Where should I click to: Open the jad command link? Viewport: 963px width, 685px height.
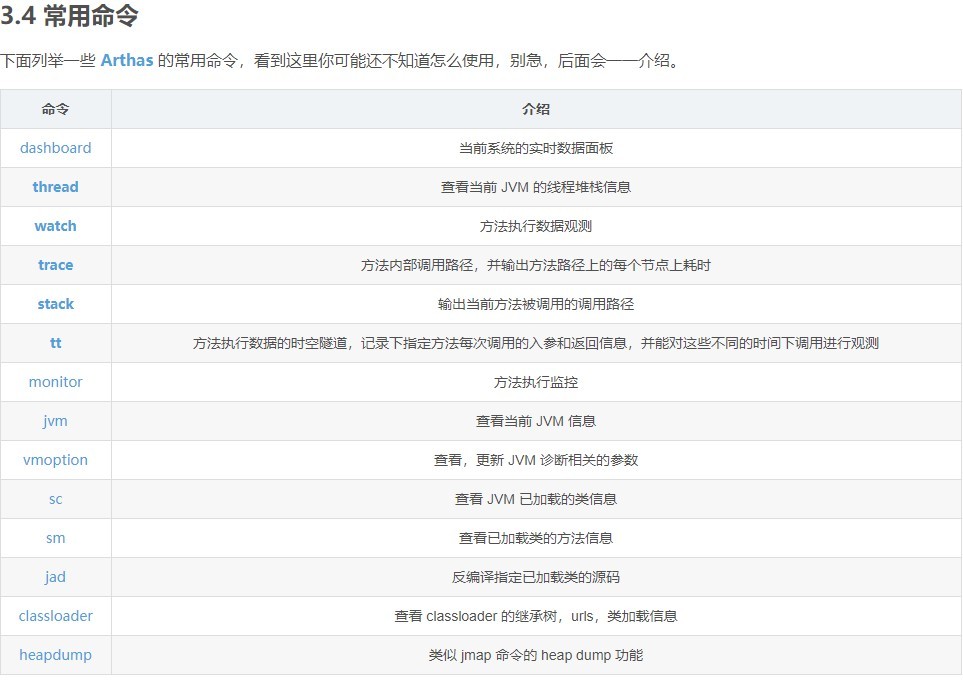pos(55,577)
